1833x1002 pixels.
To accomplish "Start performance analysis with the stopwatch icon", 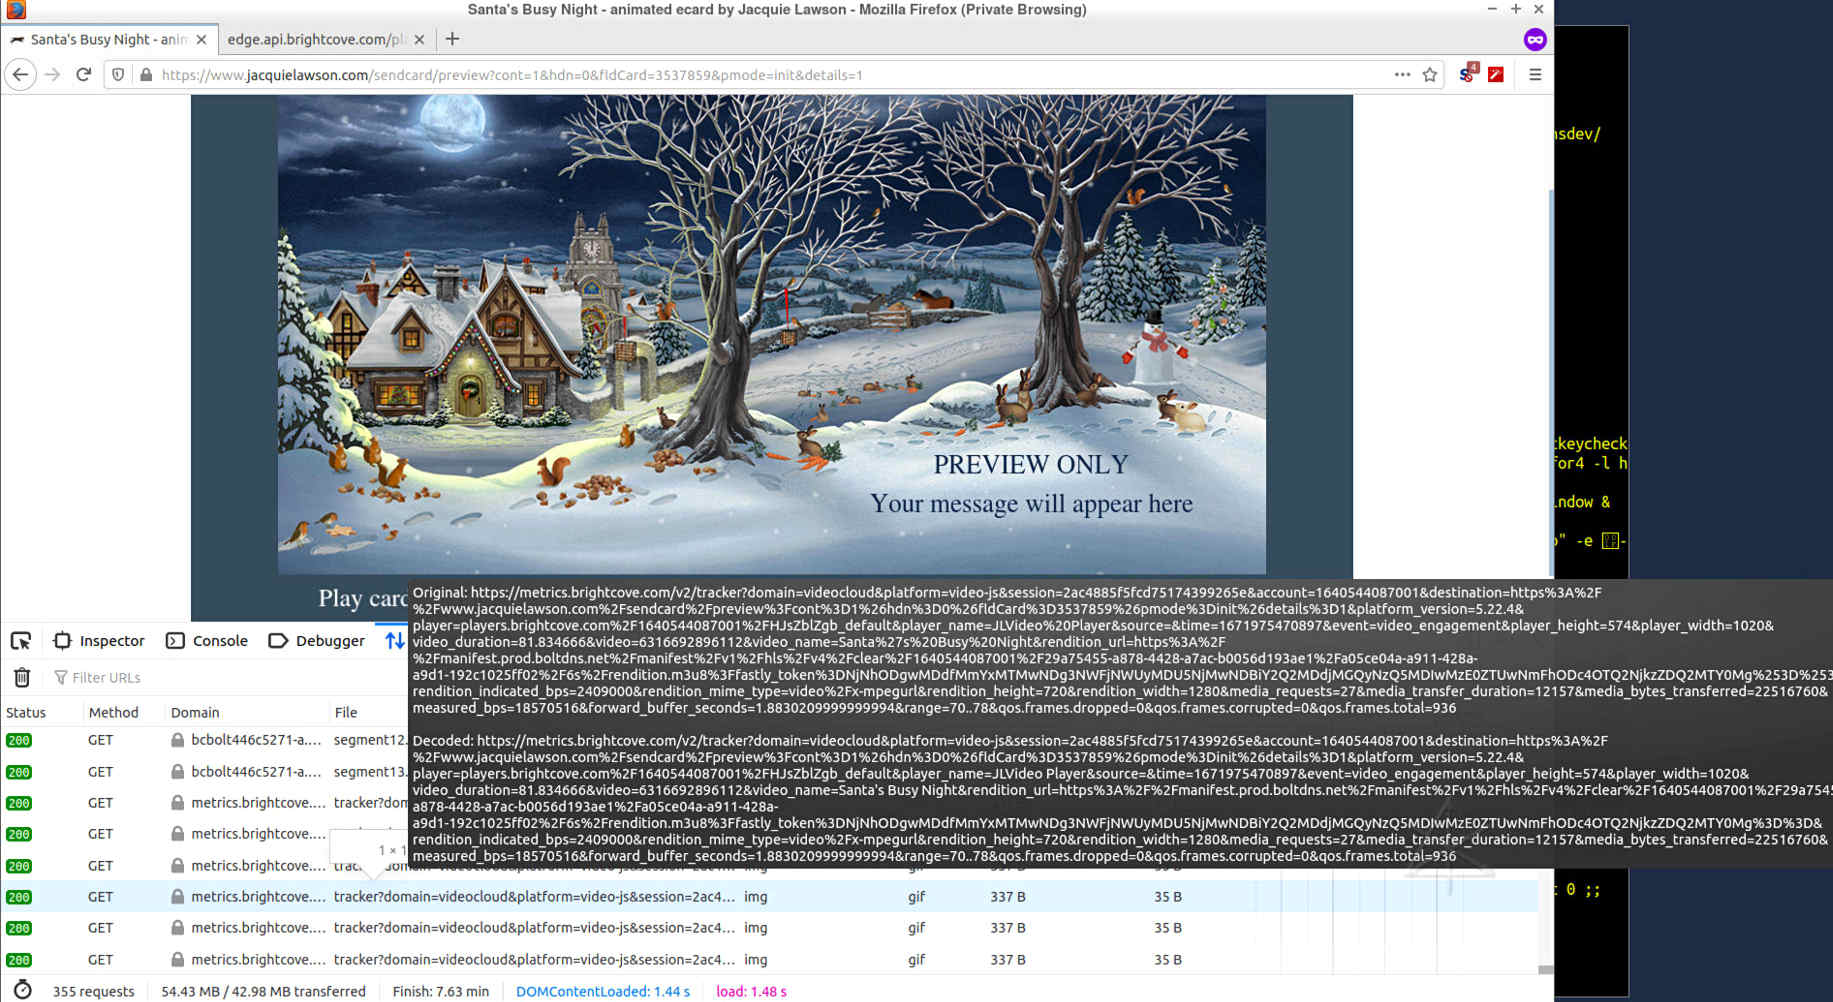I will [22, 991].
